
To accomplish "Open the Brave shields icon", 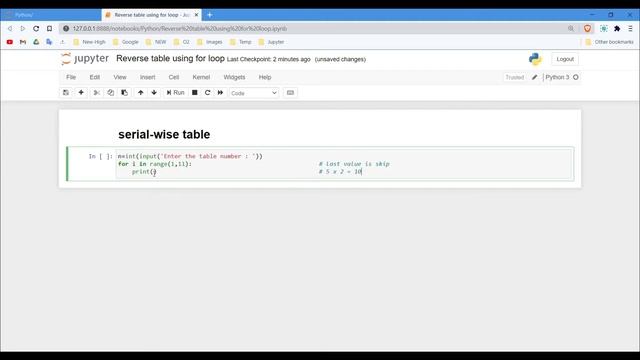I will [587, 29].
